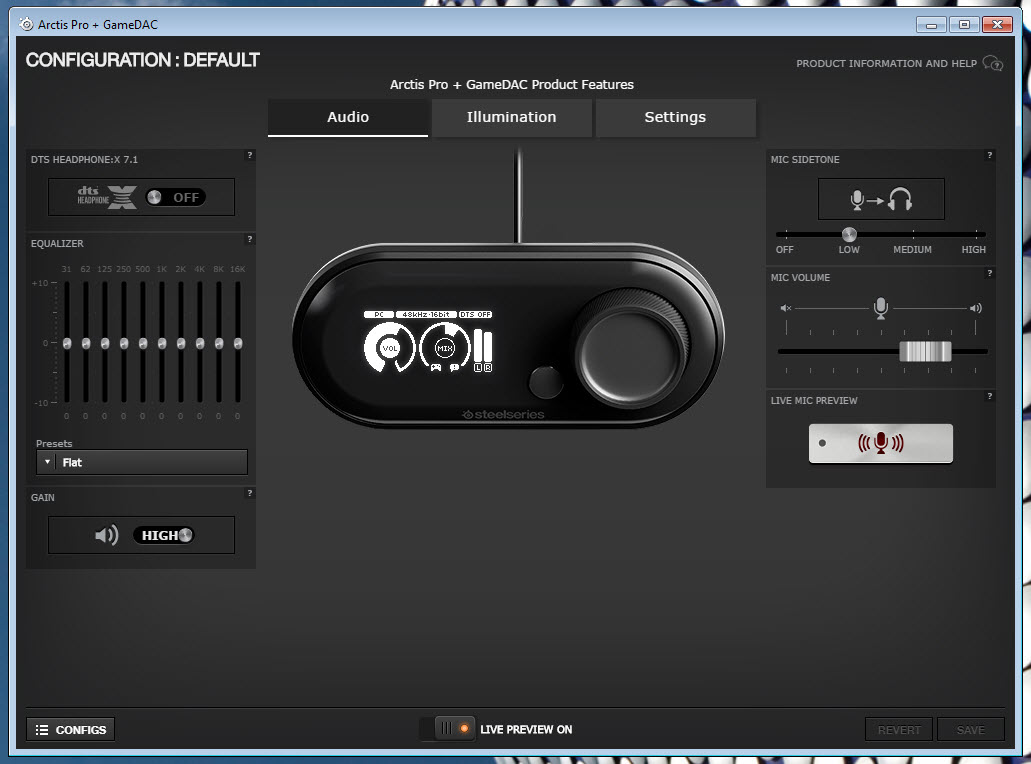The height and width of the screenshot is (764, 1031).
Task: Click the muted speaker mic volume icon
Action: [786, 308]
